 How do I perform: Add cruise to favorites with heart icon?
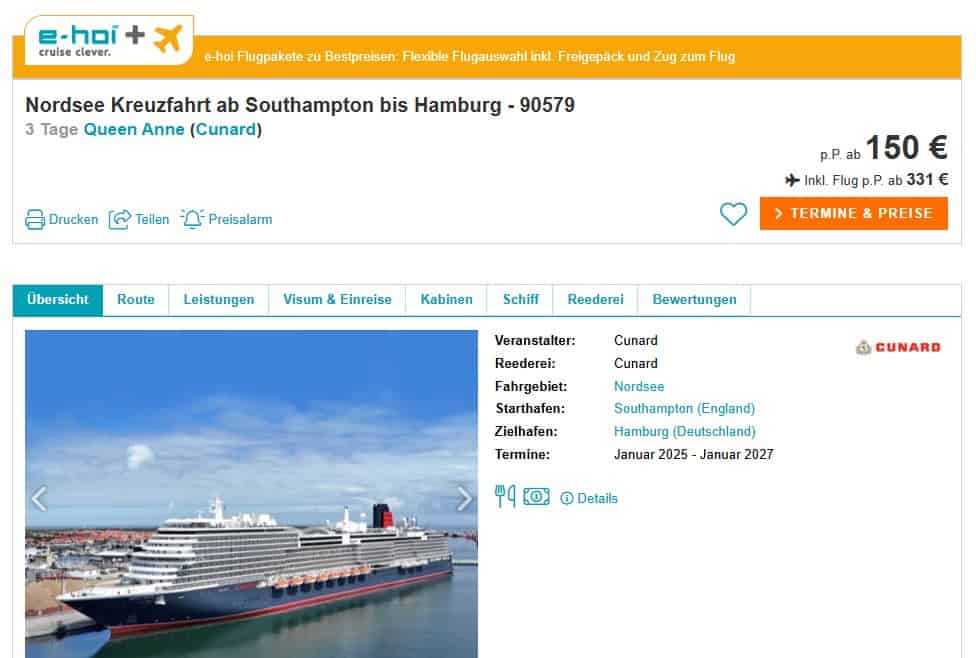tap(733, 214)
